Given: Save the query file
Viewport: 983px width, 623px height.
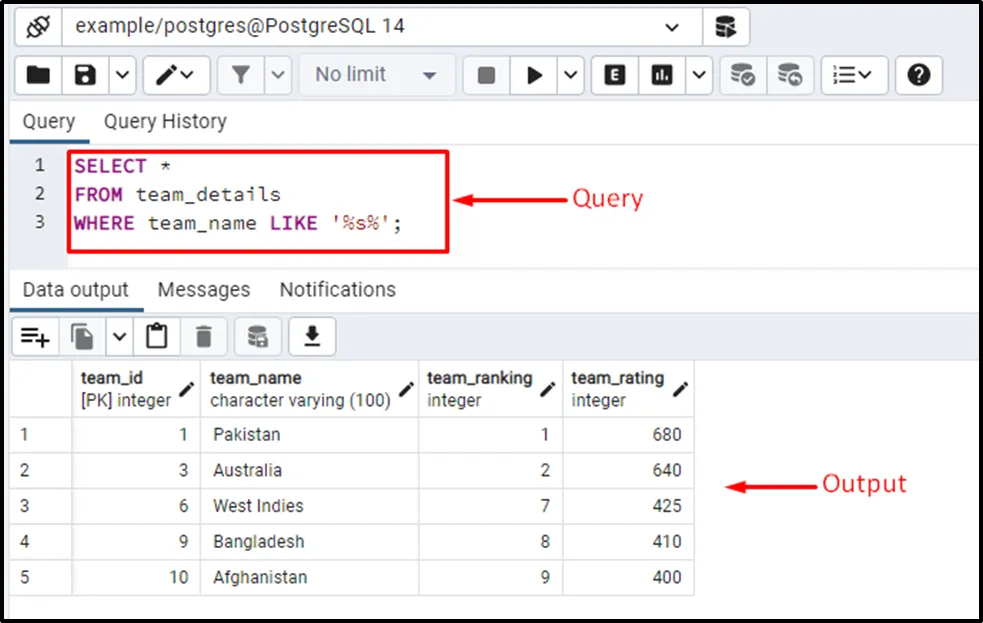Looking at the screenshot, I should 86,75.
